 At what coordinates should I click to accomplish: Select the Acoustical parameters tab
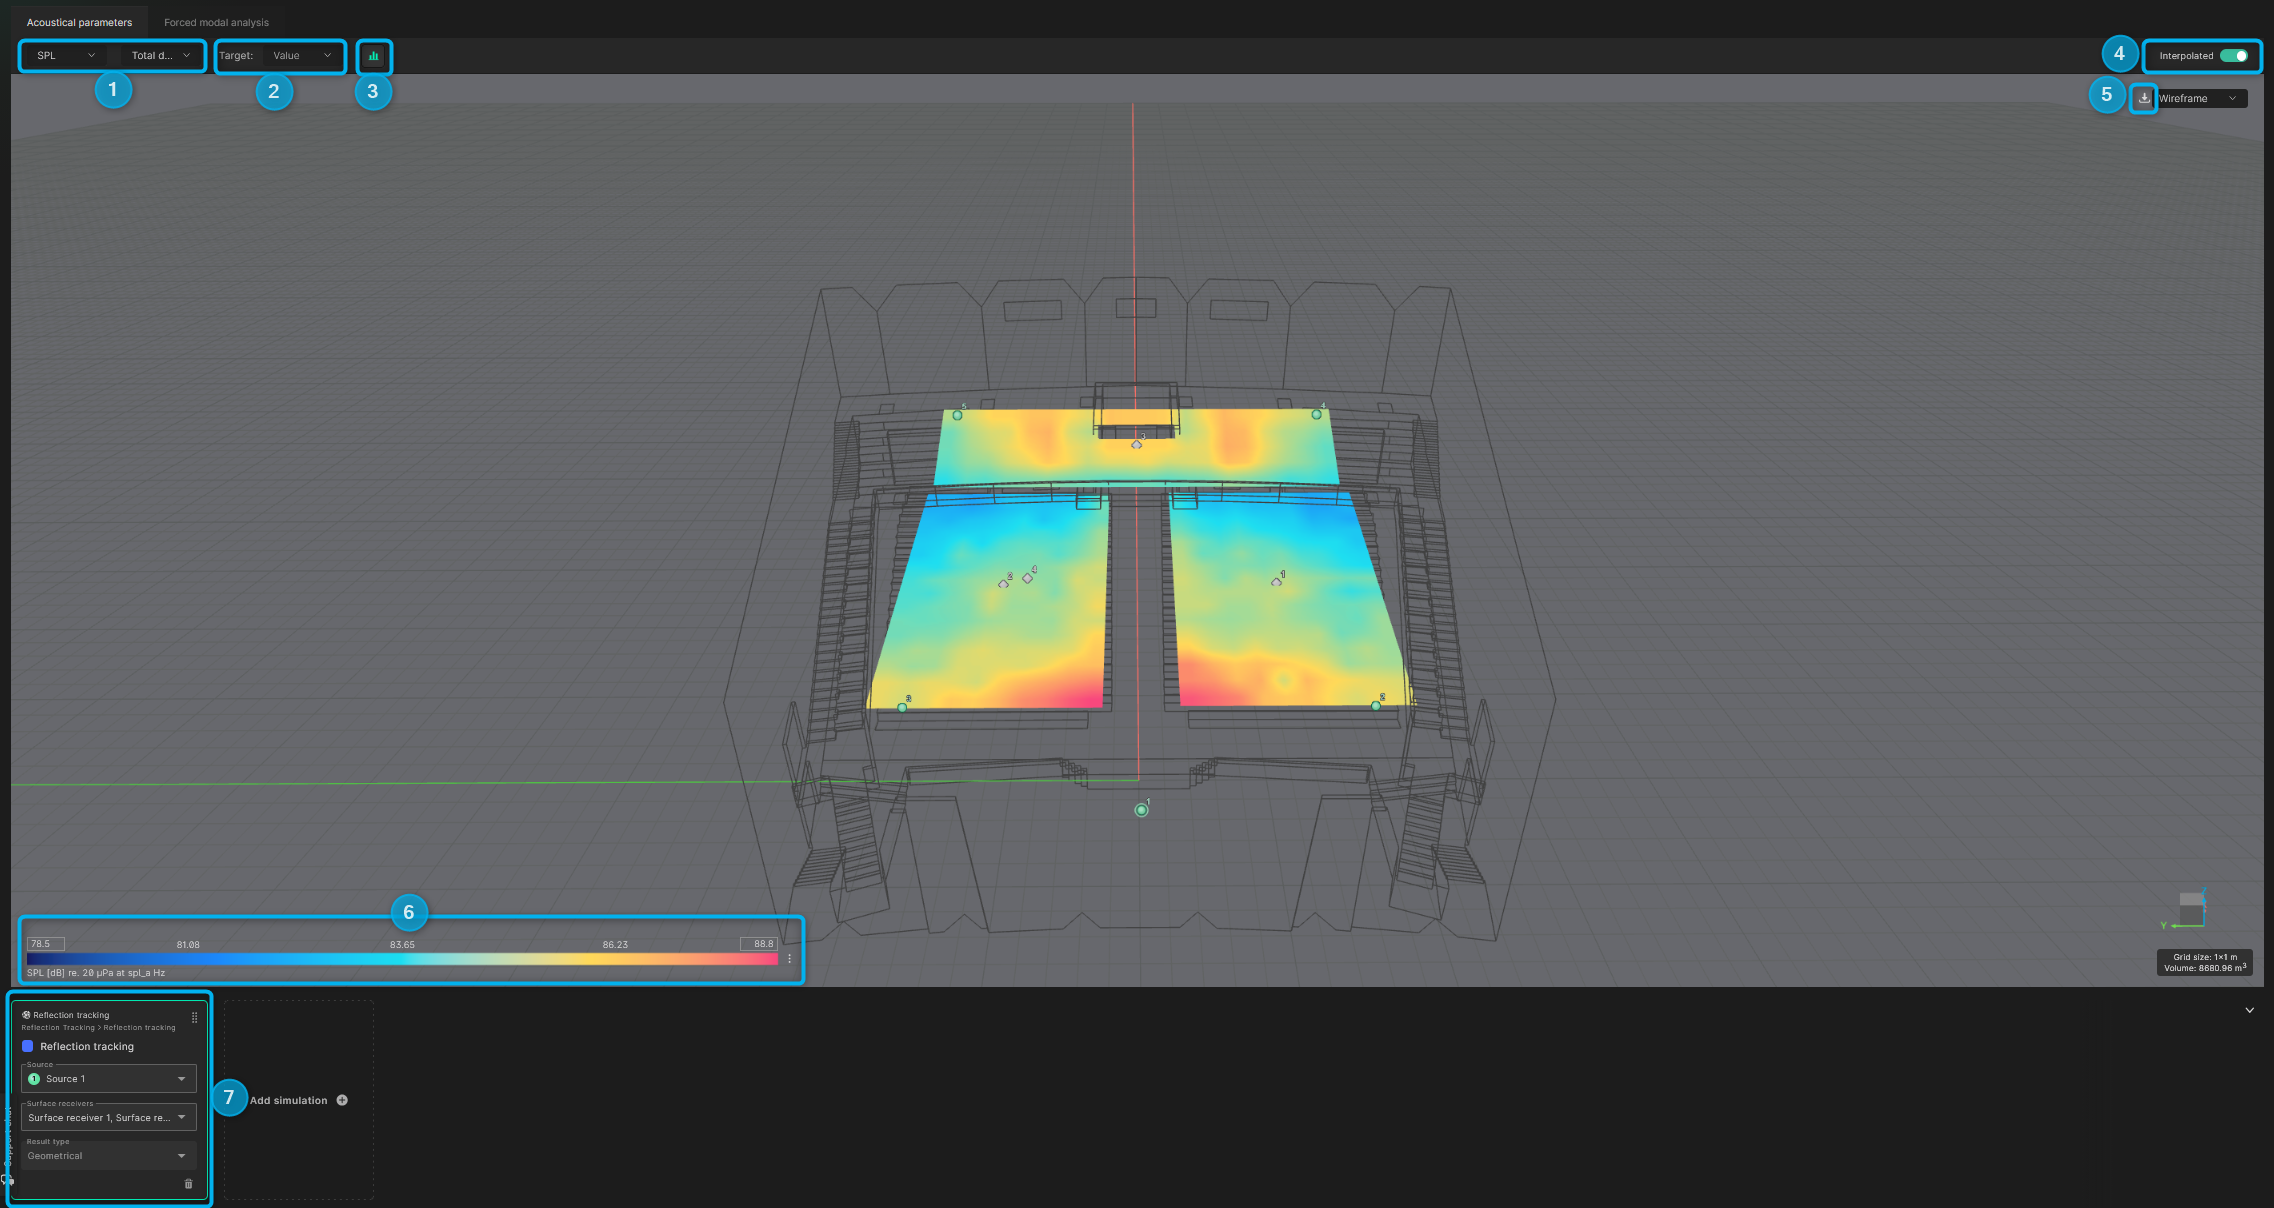[81, 21]
